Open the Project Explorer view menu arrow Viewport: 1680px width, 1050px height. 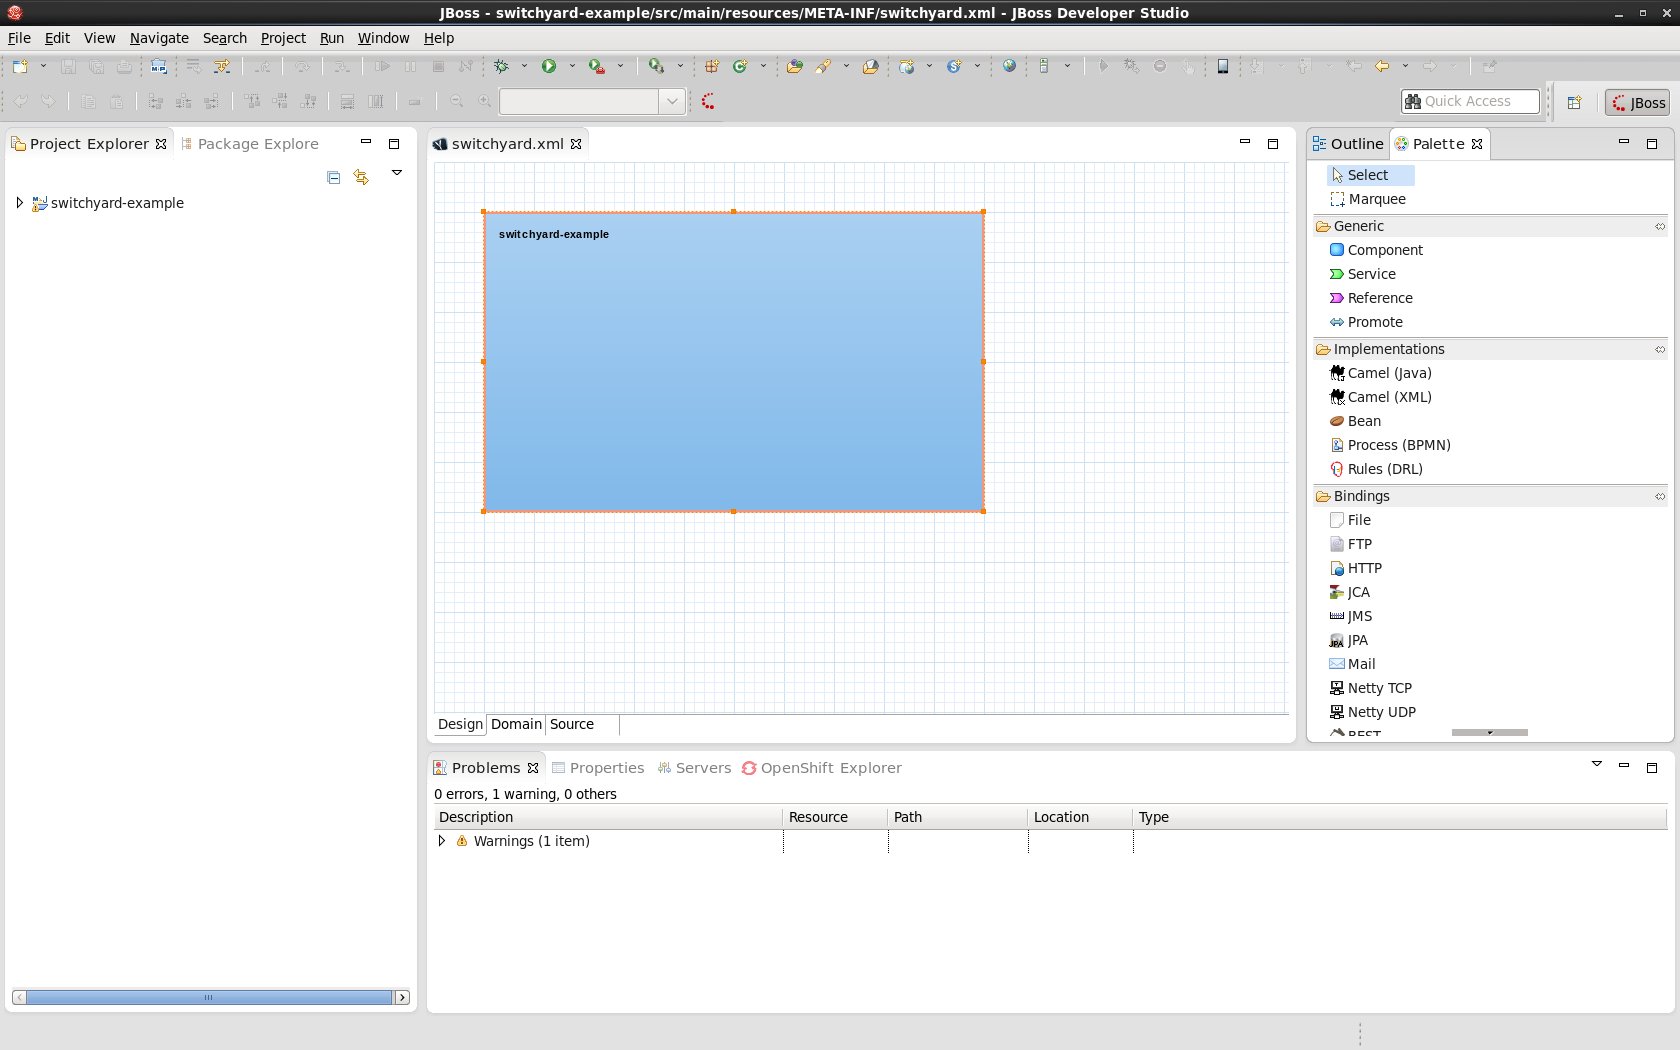tap(397, 173)
